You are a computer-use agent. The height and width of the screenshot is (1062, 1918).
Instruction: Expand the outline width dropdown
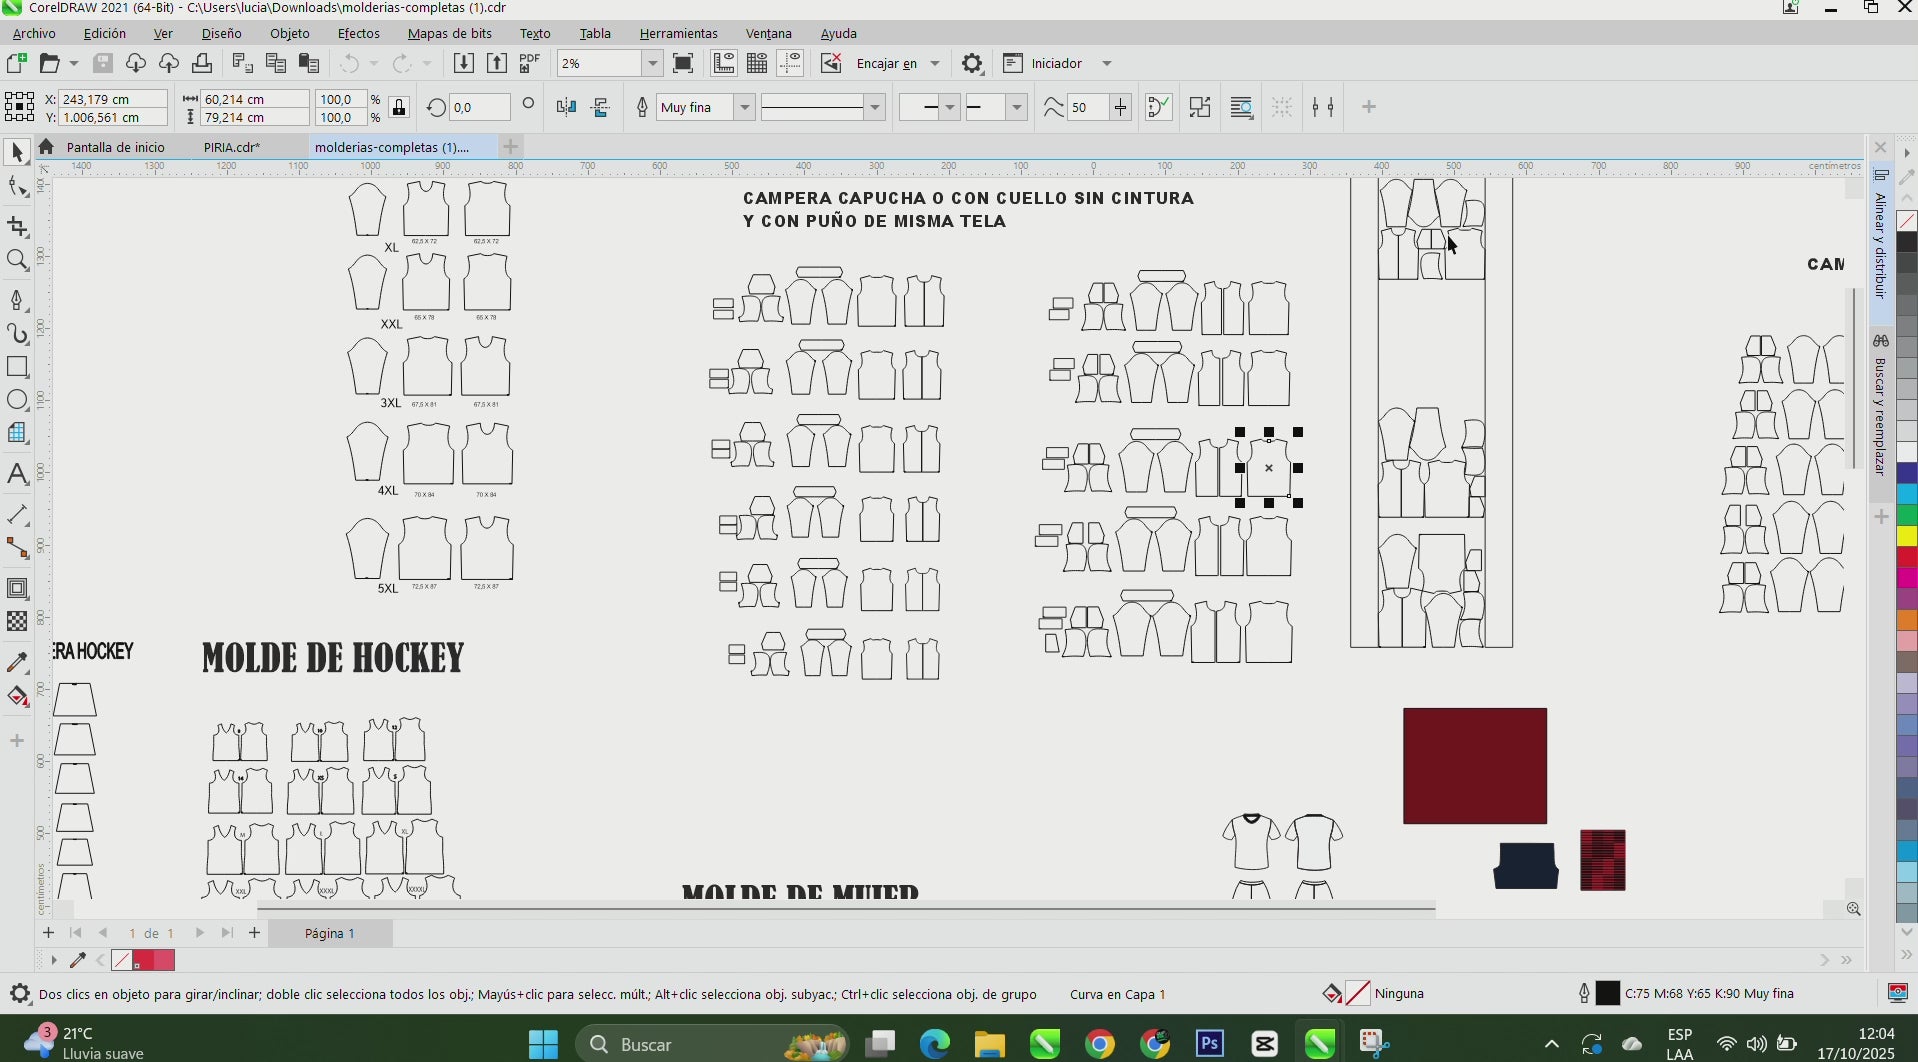click(744, 107)
